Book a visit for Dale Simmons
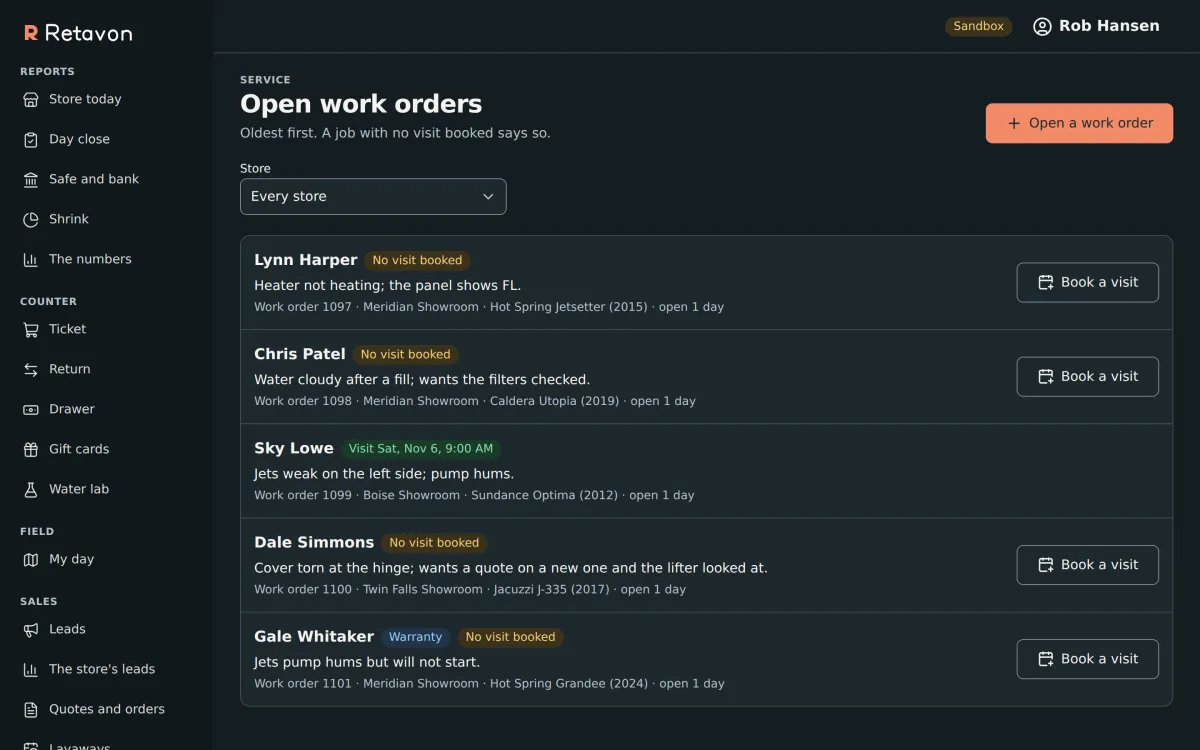Screen dimensions: 1200x750 (1087, 564)
